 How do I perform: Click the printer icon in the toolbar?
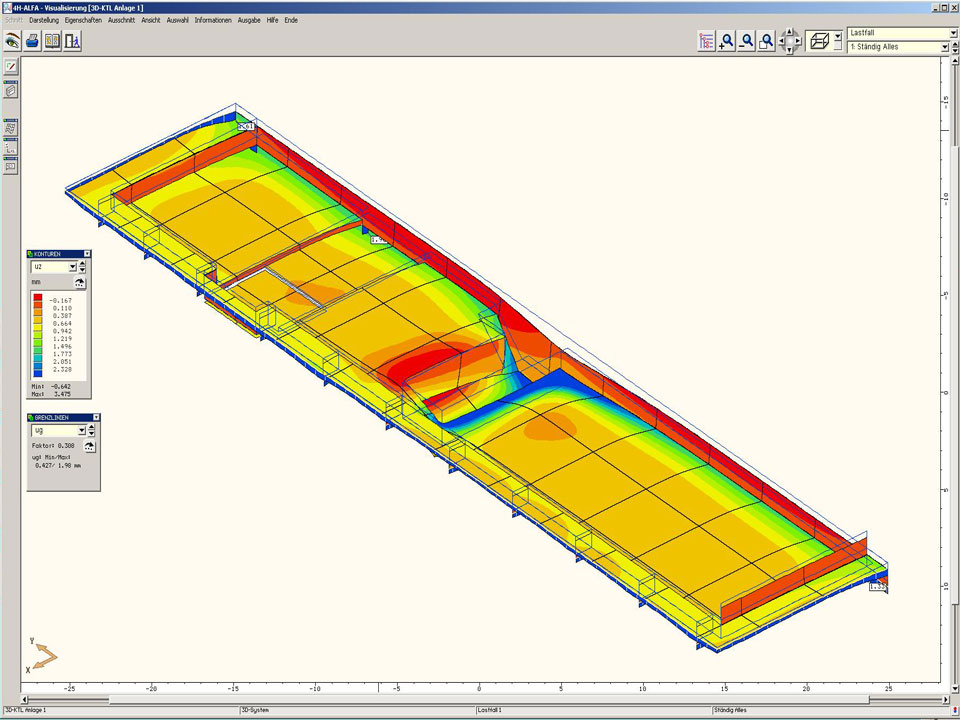(x=32, y=41)
